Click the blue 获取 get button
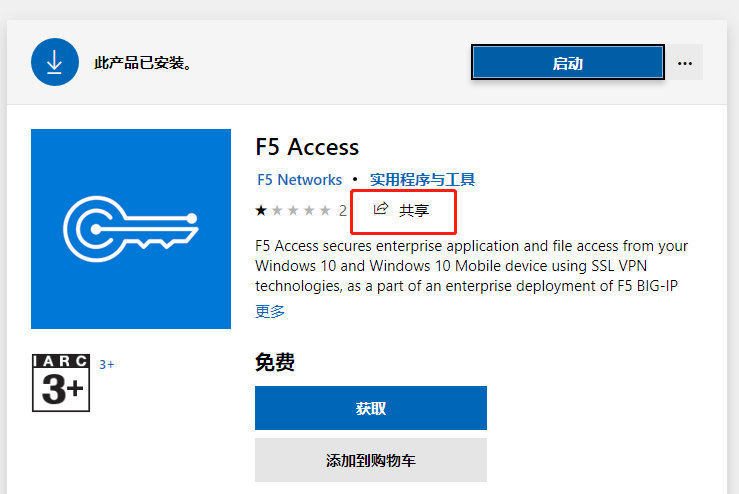The height and width of the screenshot is (494, 739). point(371,408)
